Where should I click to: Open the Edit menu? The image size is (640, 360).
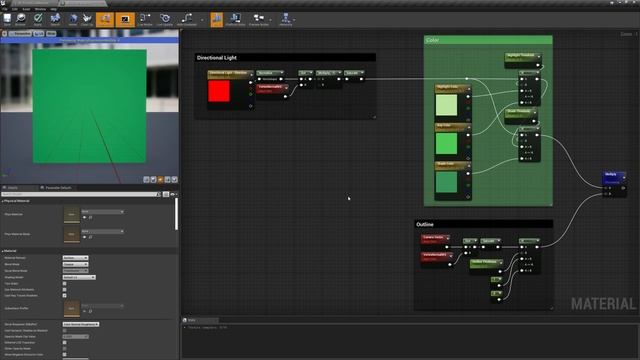coord(15,9)
